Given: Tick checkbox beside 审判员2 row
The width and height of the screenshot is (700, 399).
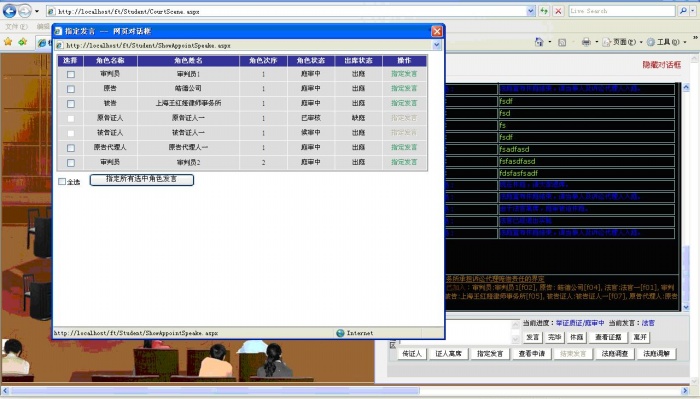Looking at the screenshot, I should point(71,163).
